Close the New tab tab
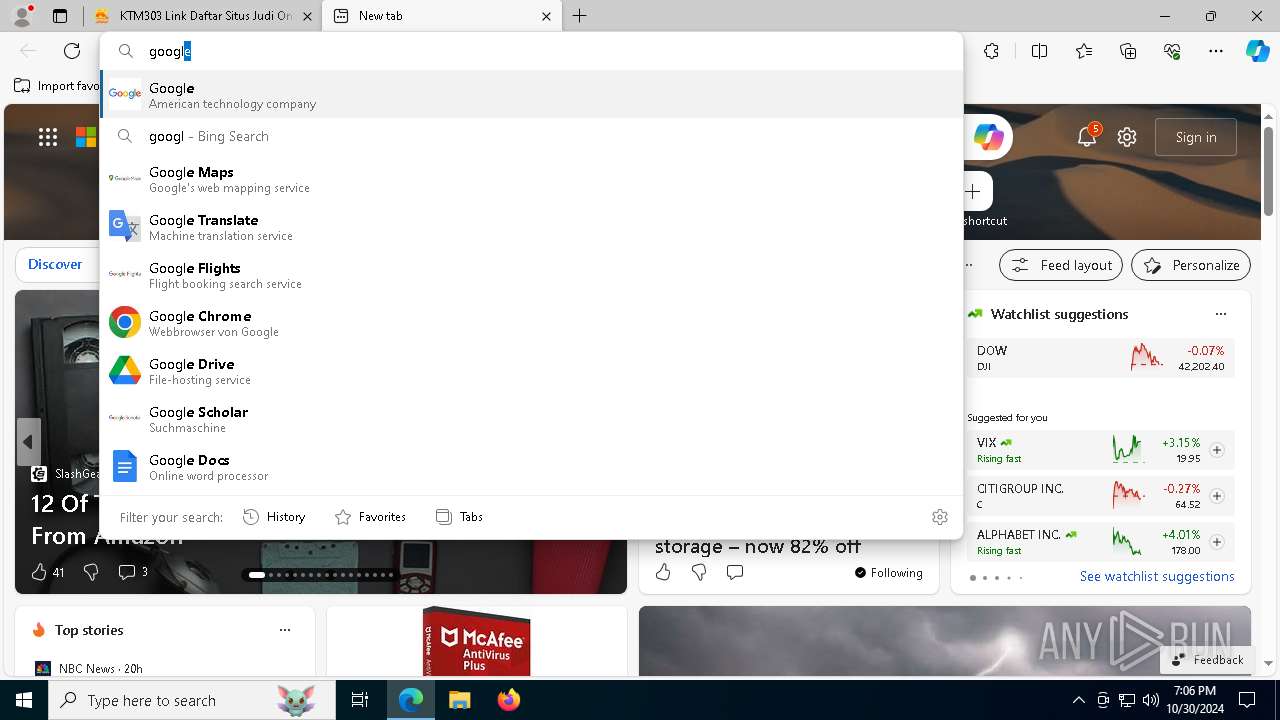Image resolution: width=1280 pixels, height=720 pixels. (x=546, y=16)
